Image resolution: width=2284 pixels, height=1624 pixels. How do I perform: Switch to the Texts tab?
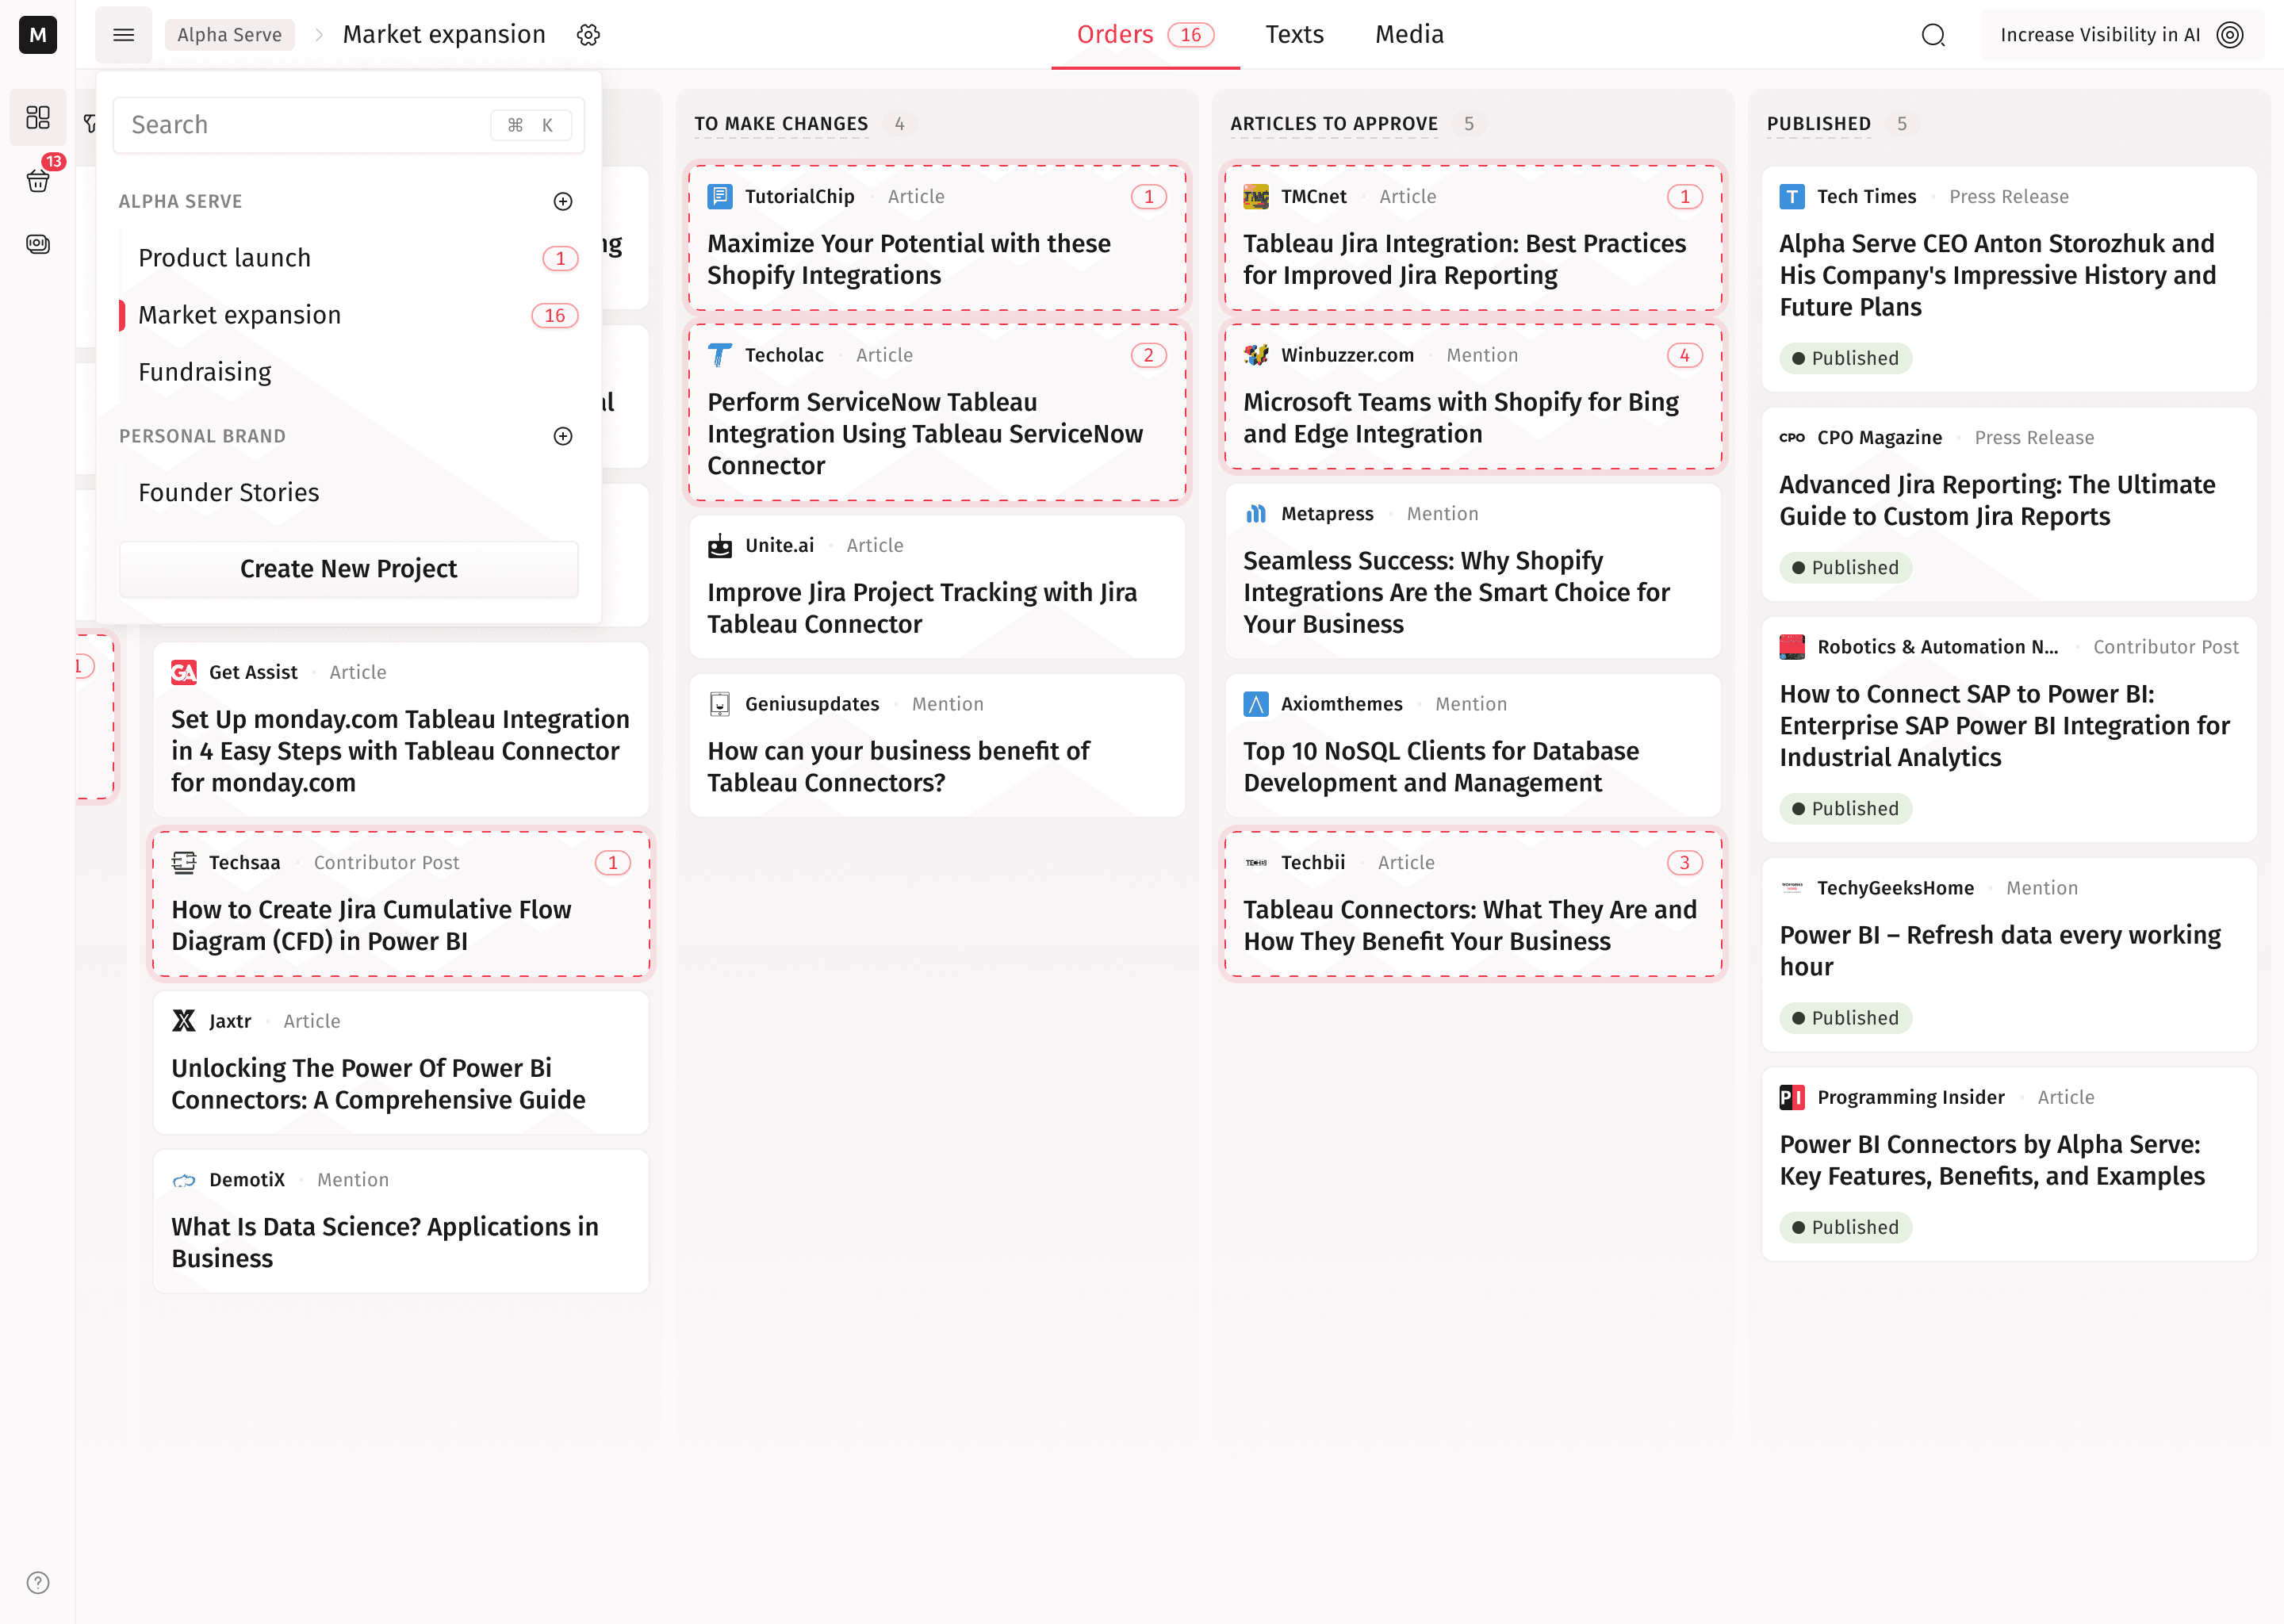point(1294,34)
